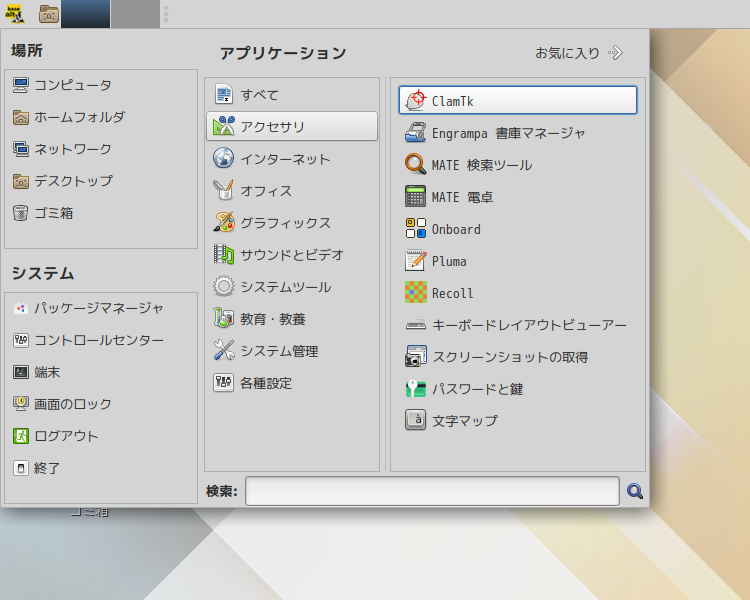Open passwords and keys (パスワードと鍵)

(x=518, y=389)
